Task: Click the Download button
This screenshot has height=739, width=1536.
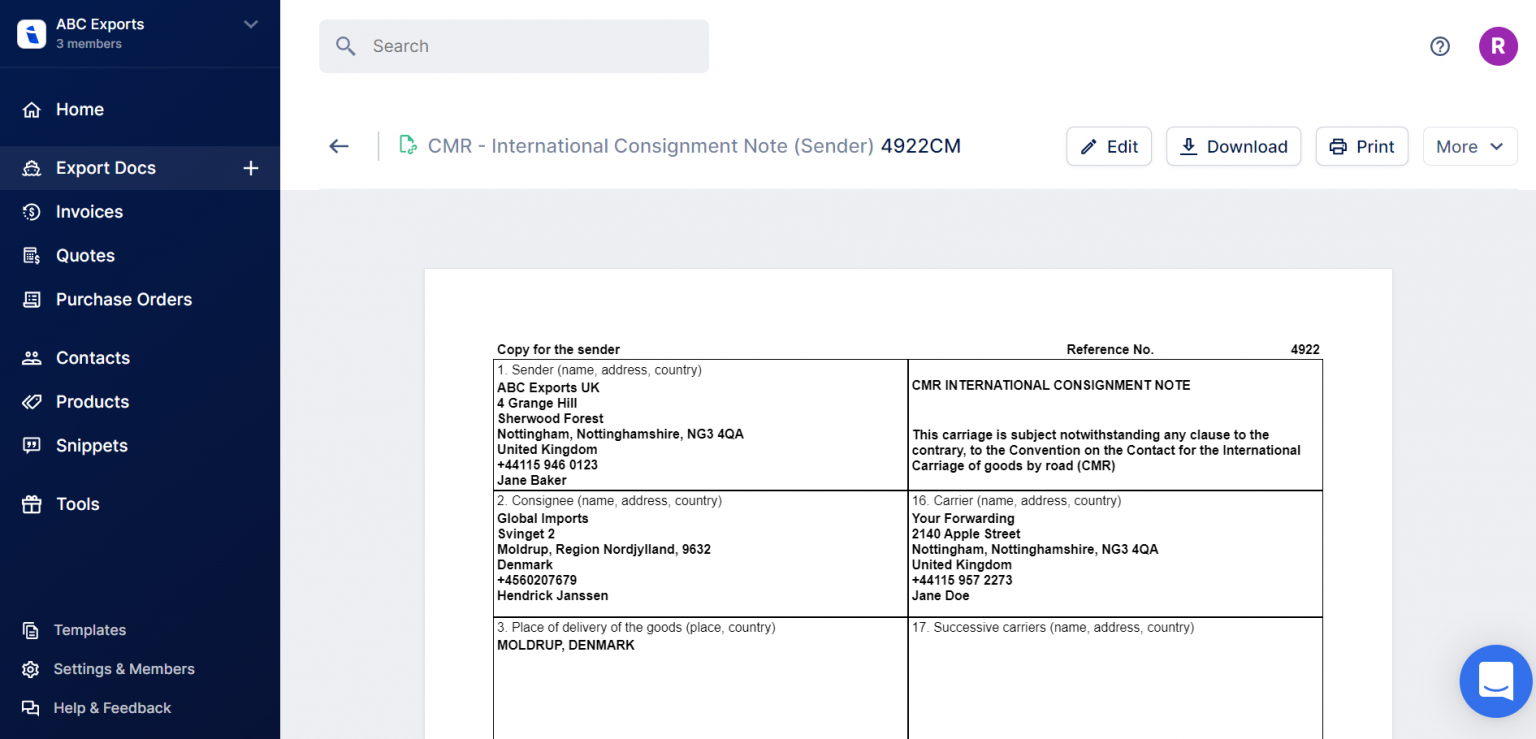Action: point(1233,146)
